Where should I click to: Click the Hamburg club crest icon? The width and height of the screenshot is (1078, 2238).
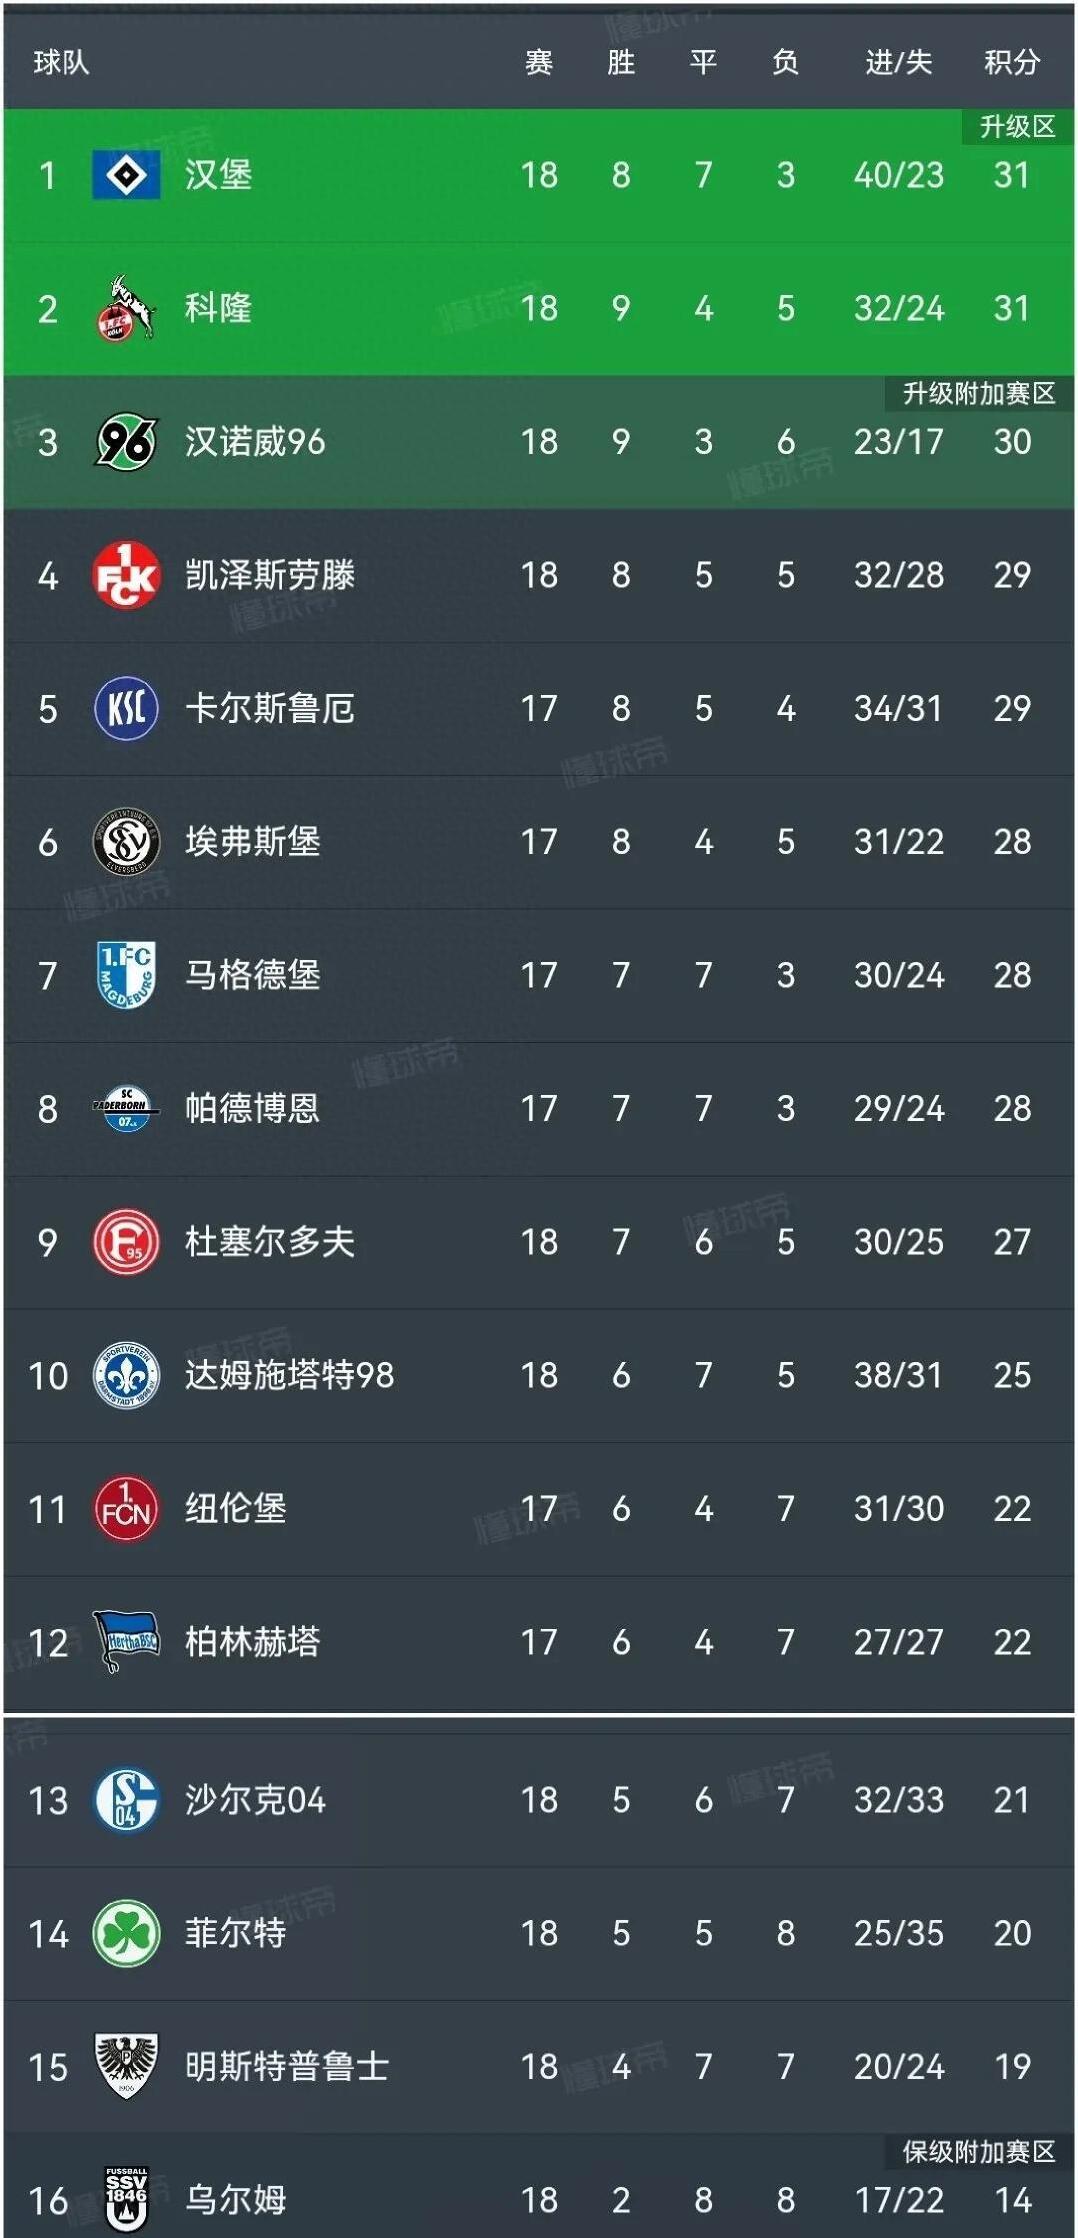point(125,172)
